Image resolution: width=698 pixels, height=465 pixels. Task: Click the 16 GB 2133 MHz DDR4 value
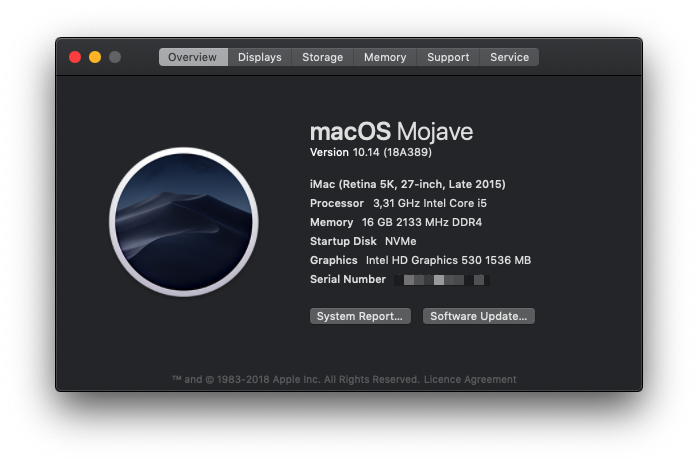coord(422,222)
